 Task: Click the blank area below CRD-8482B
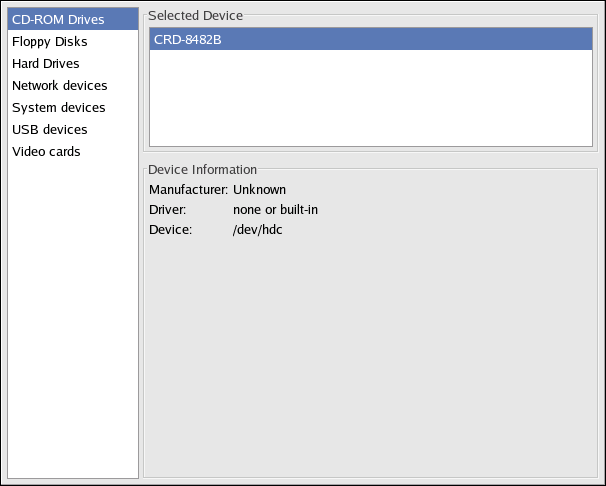pyautogui.click(x=371, y=100)
